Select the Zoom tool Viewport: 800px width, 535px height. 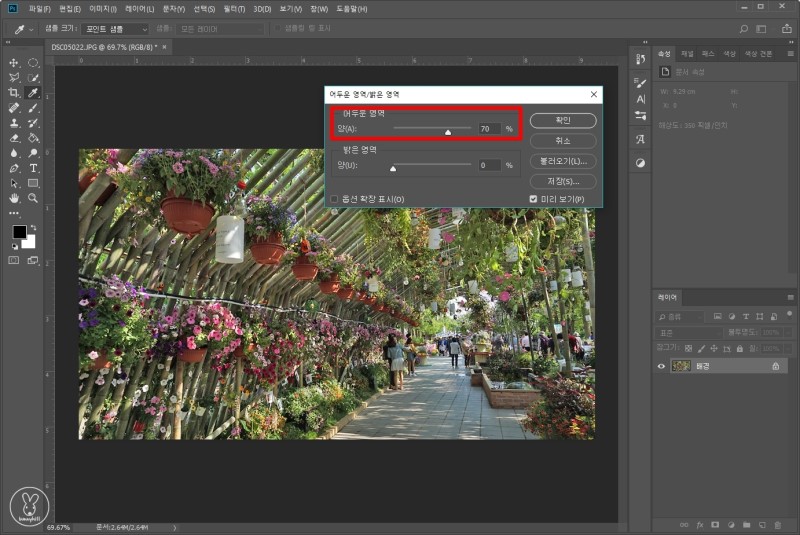click(x=33, y=198)
